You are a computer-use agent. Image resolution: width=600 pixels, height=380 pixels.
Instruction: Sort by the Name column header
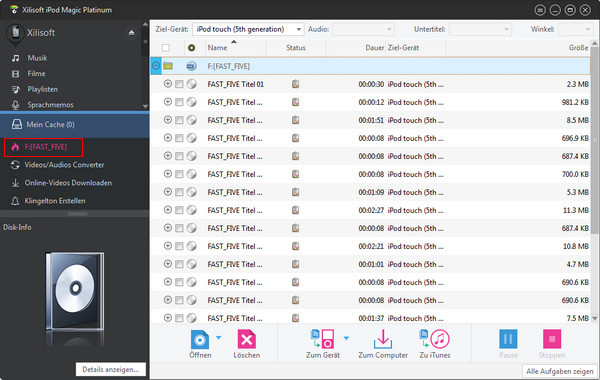pyautogui.click(x=217, y=48)
